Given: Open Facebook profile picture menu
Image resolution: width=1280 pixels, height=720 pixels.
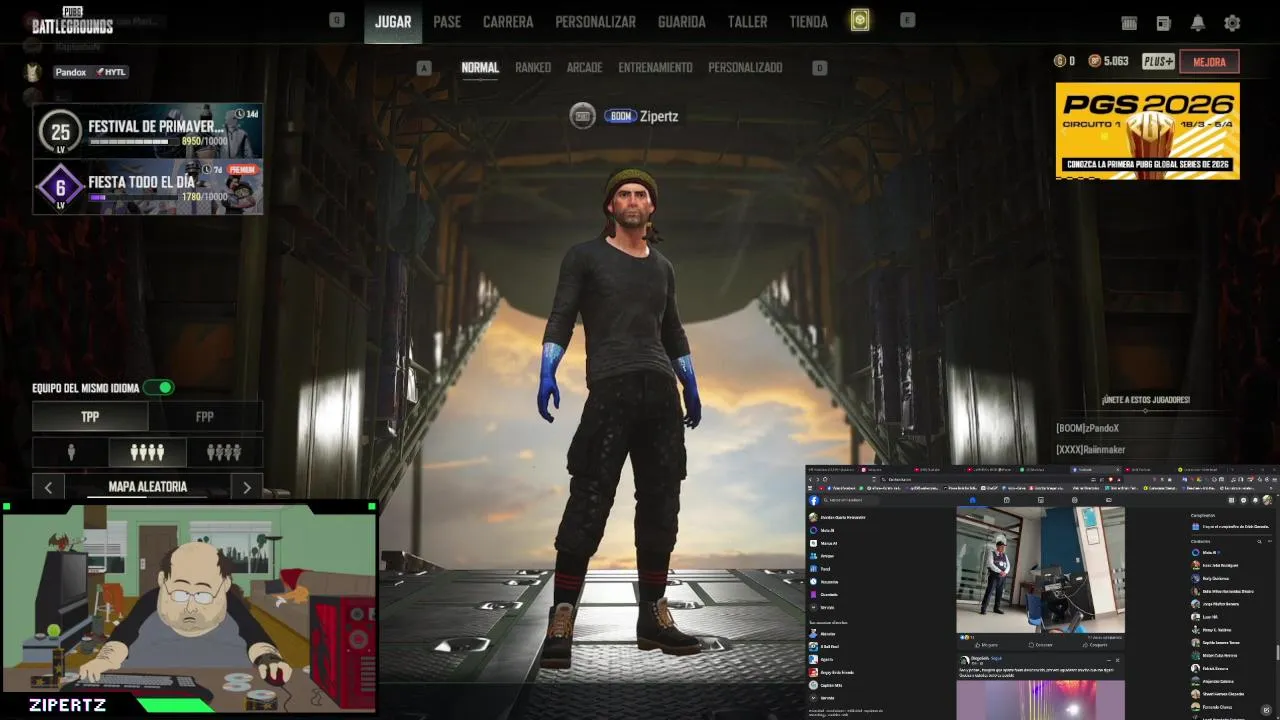Looking at the screenshot, I should (x=1267, y=500).
